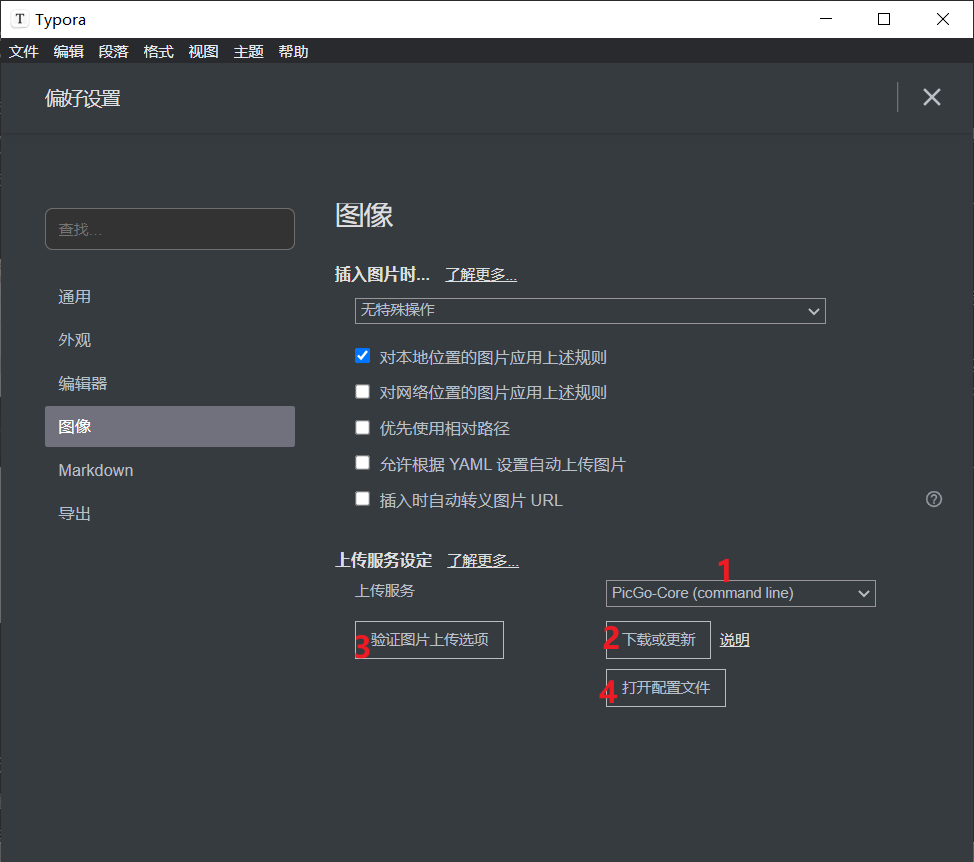The image size is (974, 862).
Task: Open 了解更多 link beside 上传服务设定
Action: 483,561
